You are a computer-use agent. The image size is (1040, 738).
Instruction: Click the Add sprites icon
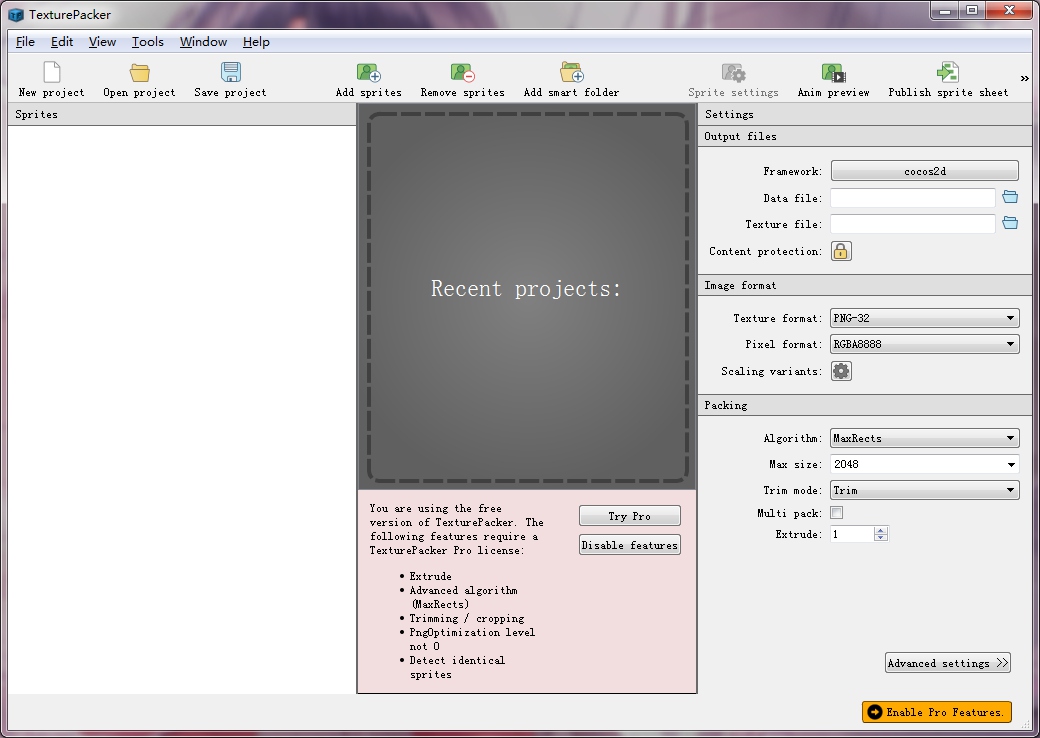(368, 73)
